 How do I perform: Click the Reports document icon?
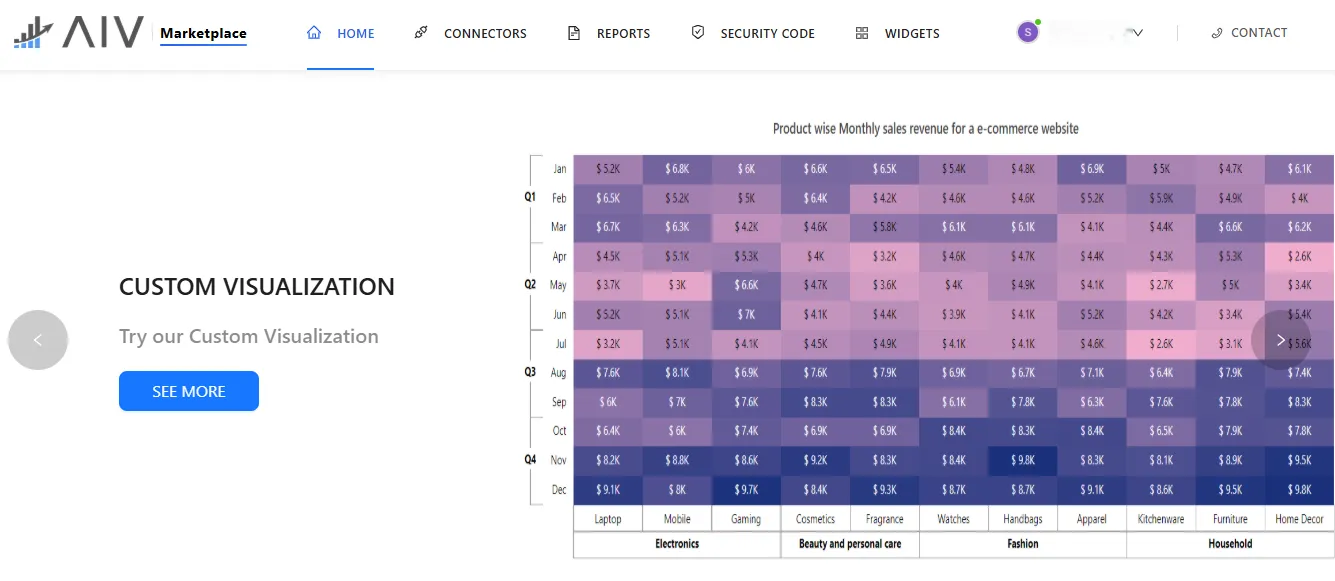[574, 33]
